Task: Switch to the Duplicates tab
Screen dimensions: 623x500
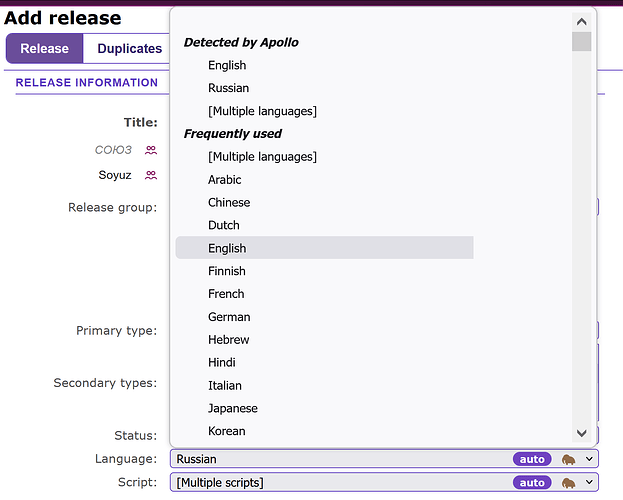Action: pos(130,48)
